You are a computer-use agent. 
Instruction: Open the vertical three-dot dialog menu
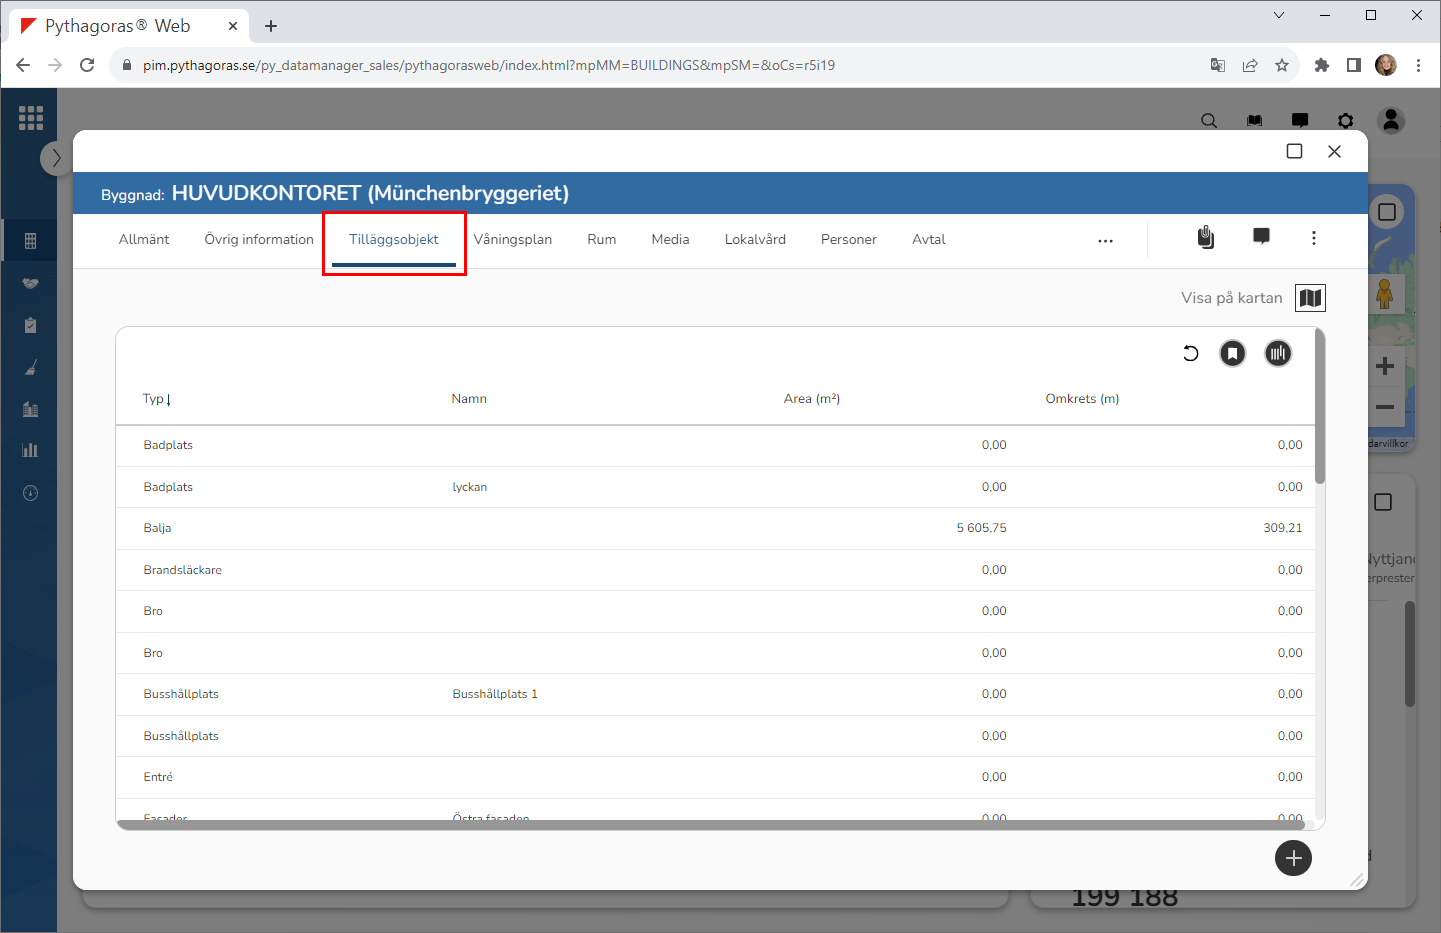click(x=1314, y=238)
